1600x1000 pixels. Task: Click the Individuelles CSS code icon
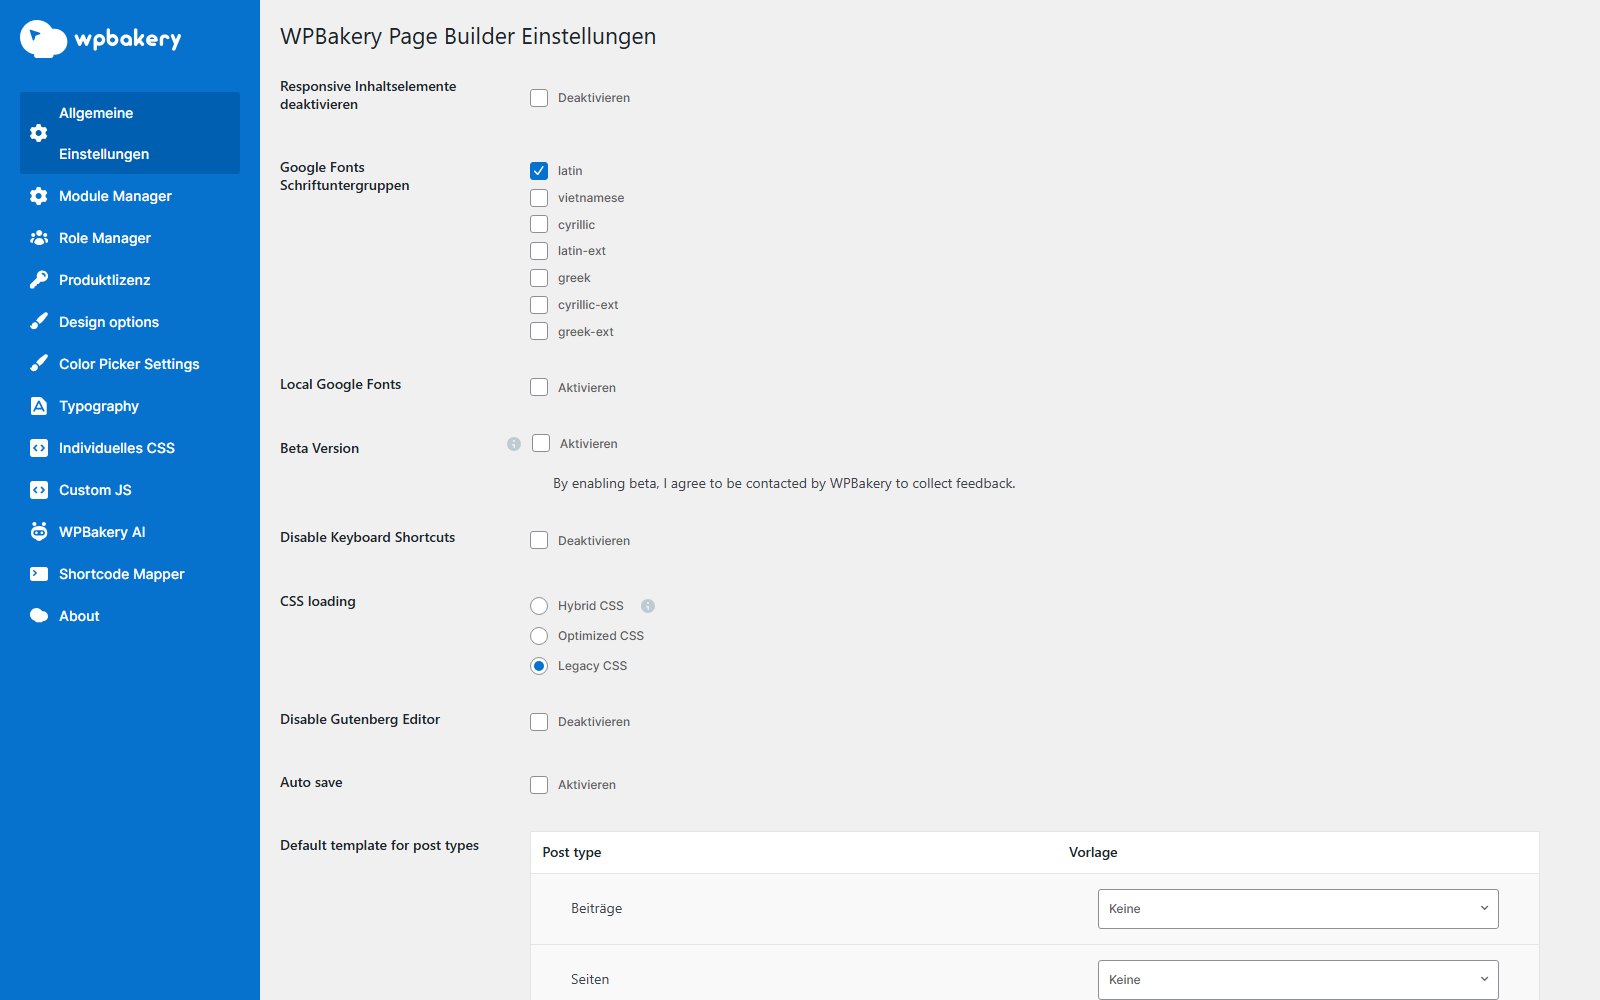(39, 448)
